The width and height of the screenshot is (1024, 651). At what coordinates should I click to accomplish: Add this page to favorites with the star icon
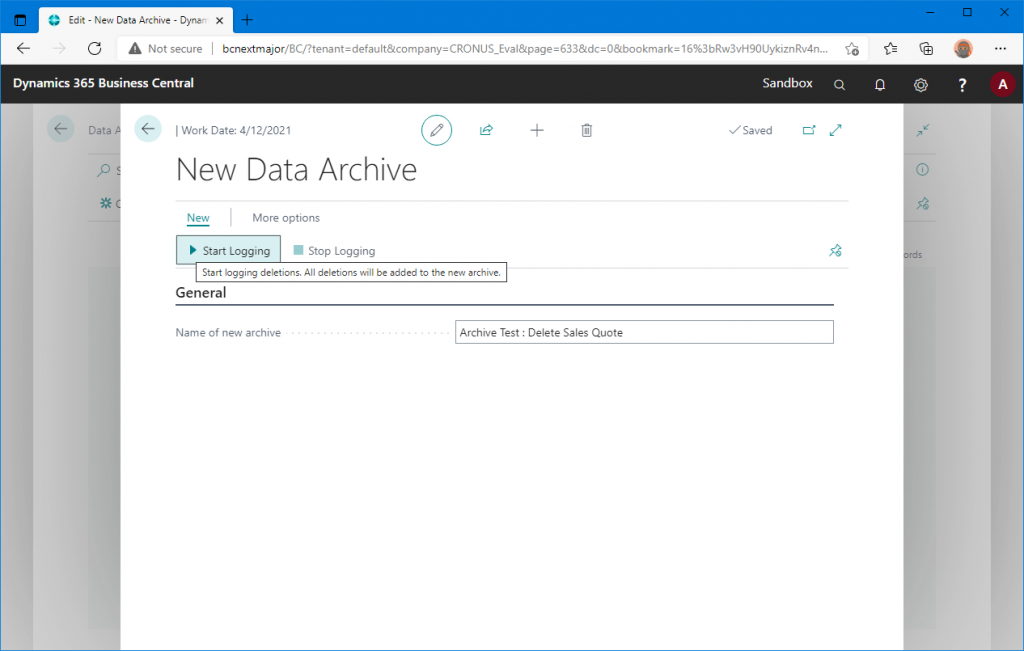[x=852, y=49]
